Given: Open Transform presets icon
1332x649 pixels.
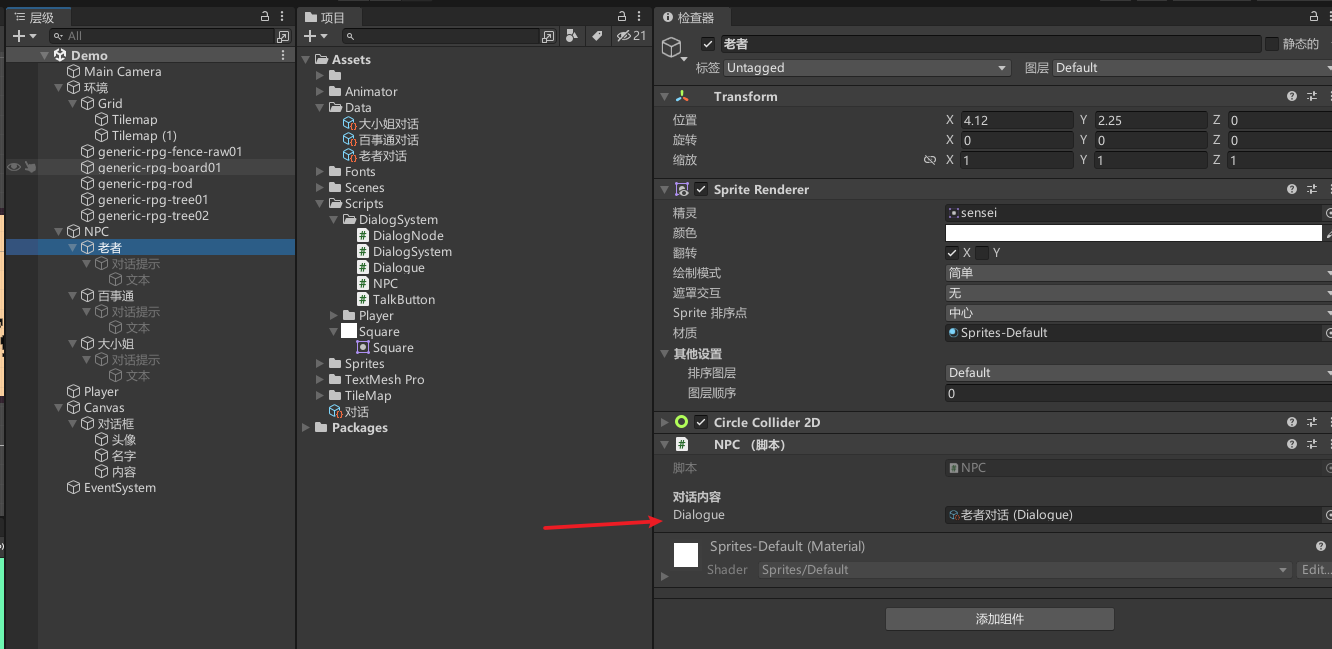Looking at the screenshot, I should pyautogui.click(x=1311, y=97).
